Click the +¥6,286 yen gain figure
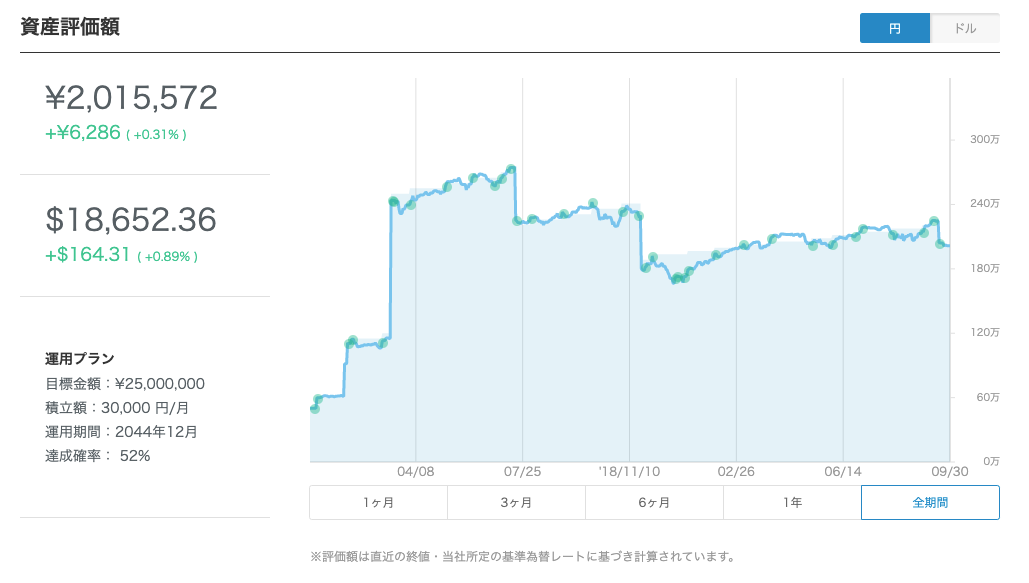The width and height of the screenshot is (1029, 583). 83,132
